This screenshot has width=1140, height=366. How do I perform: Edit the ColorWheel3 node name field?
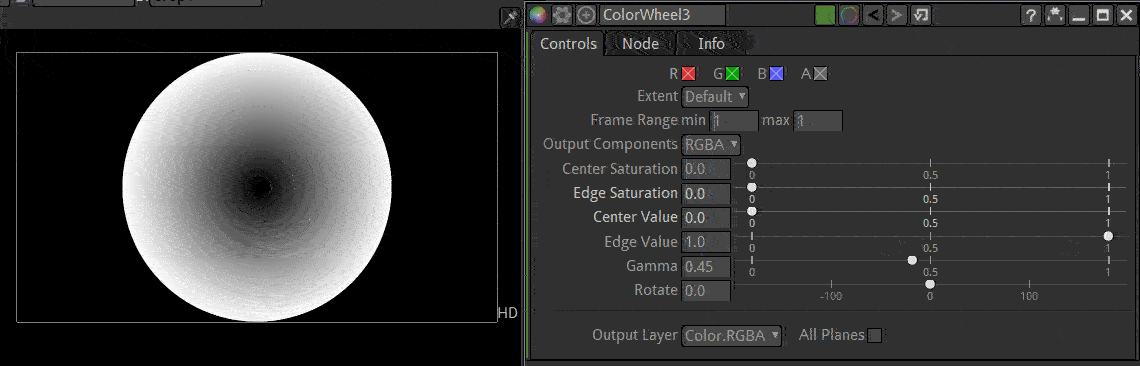[662, 15]
